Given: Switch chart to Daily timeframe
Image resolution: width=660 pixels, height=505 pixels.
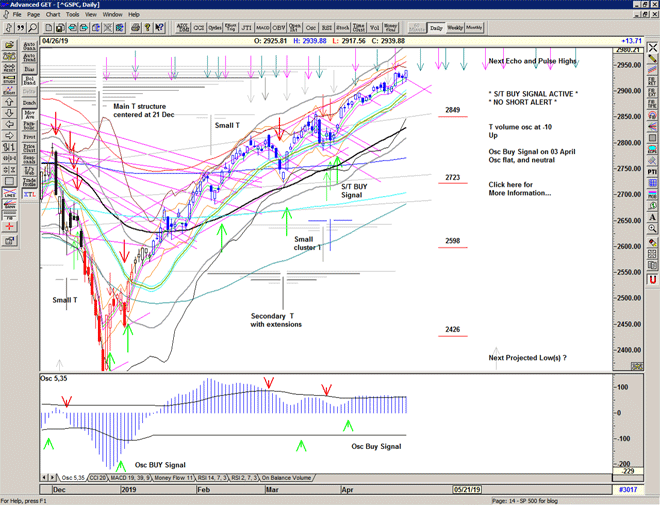Looking at the screenshot, I should (x=436, y=28).
